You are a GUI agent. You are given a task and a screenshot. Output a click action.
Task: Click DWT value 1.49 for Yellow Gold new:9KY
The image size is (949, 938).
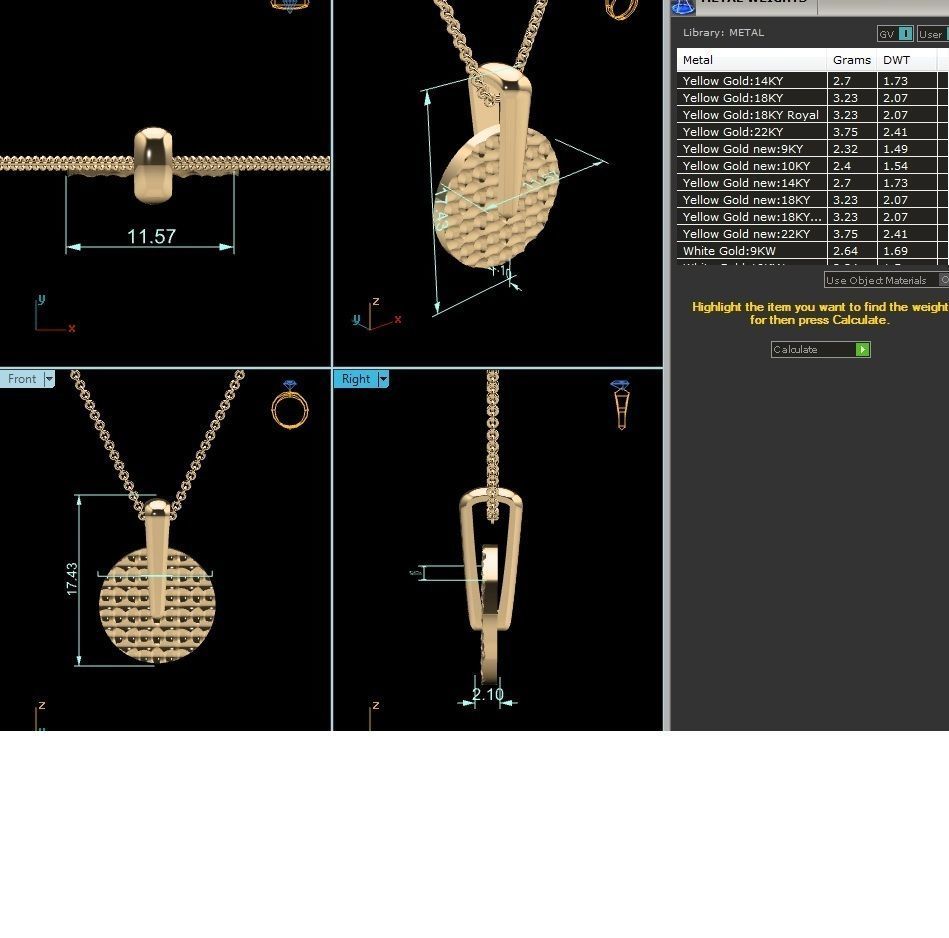pyautogui.click(x=895, y=148)
